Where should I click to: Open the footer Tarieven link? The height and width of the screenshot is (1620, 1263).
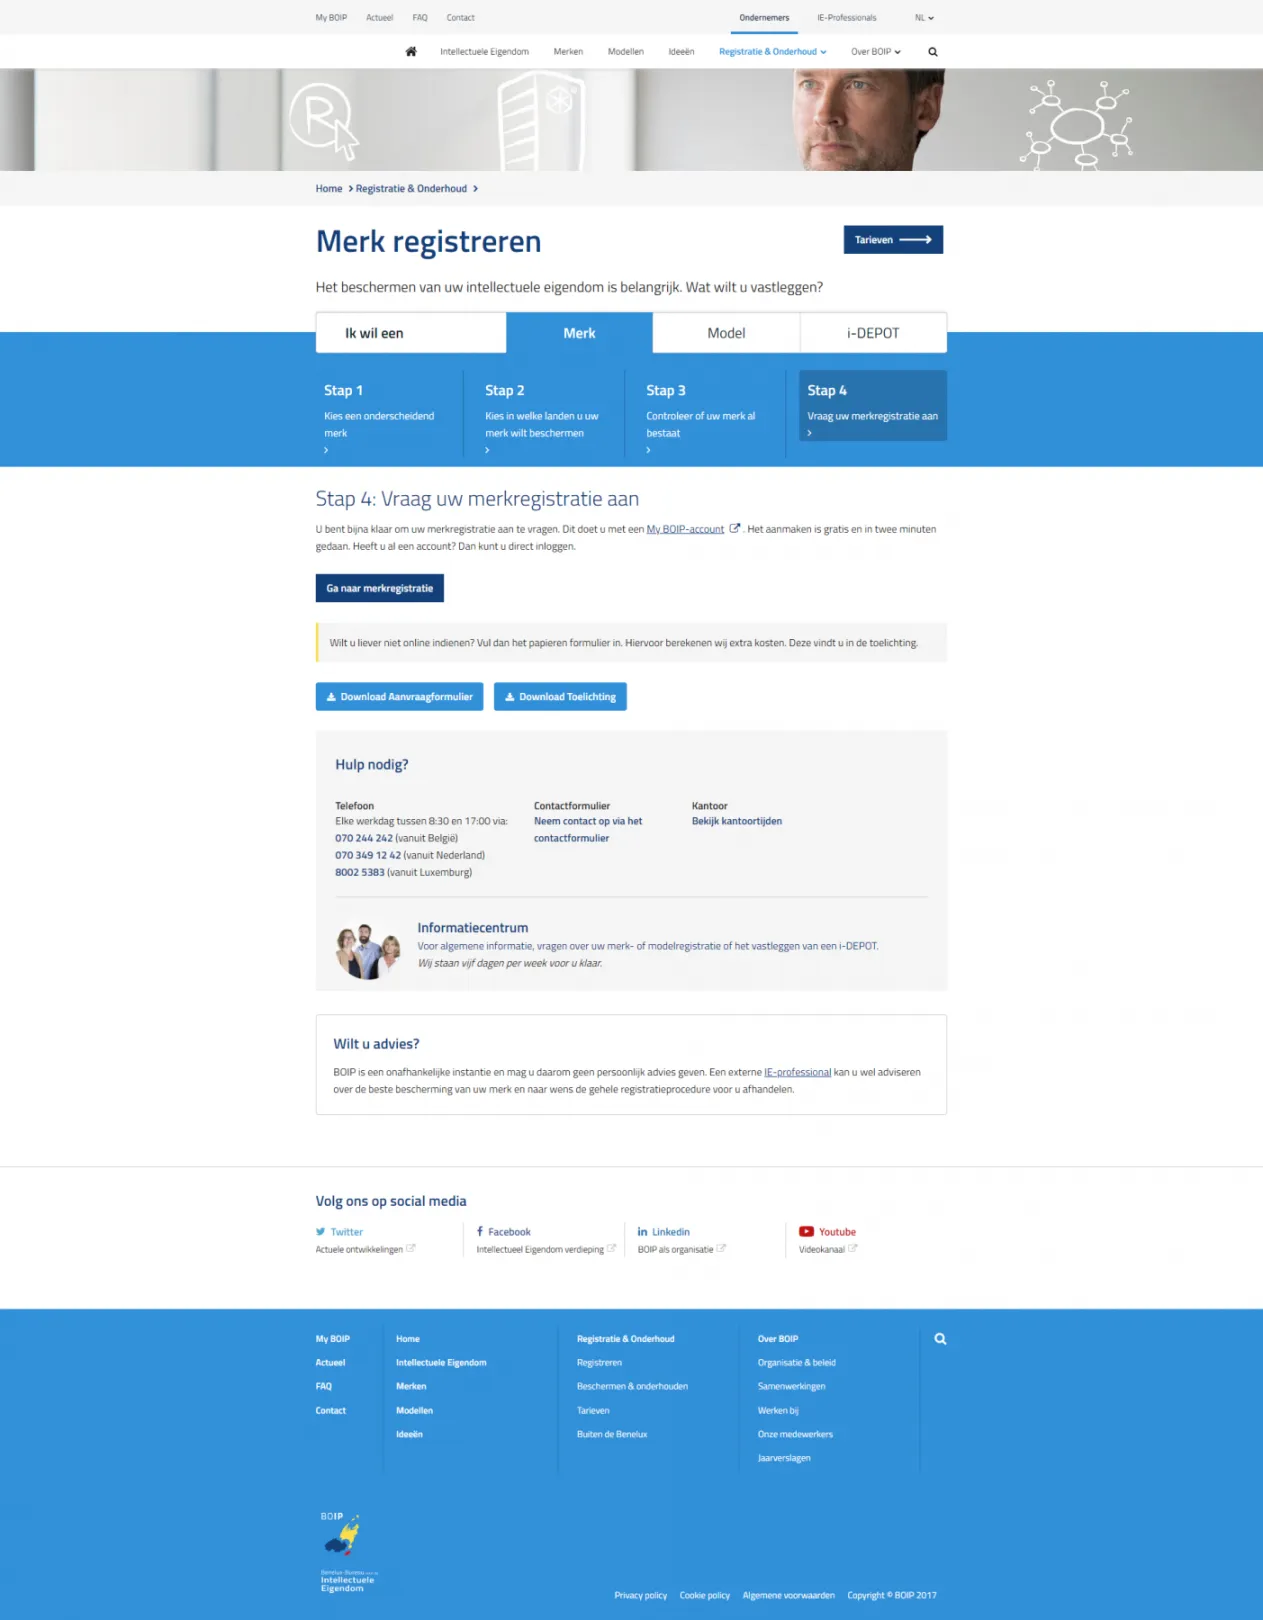click(593, 1411)
